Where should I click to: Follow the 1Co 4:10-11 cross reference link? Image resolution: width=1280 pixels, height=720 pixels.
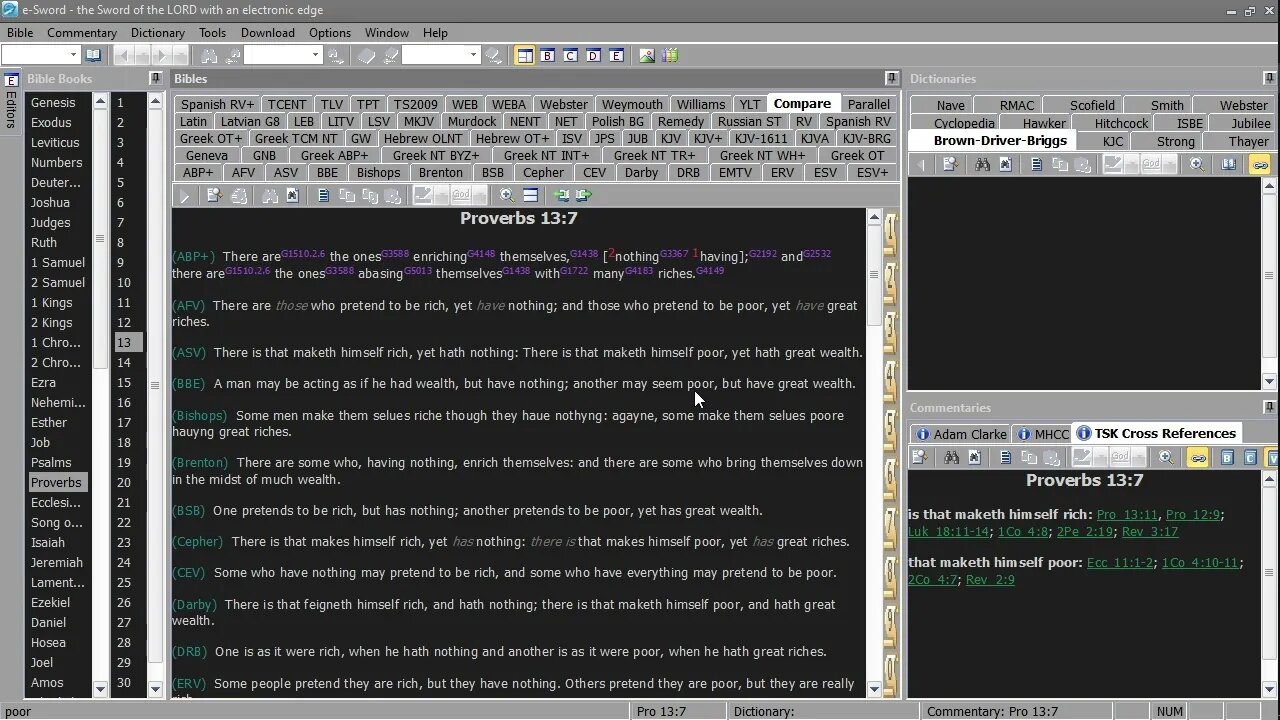tap(1199, 562)
